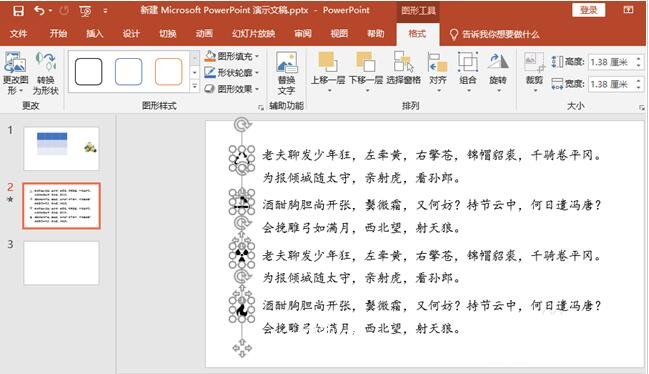Screen dimensions: 649x374
Task: Select slide 1 thumbnail
Action: click(61, 149)
